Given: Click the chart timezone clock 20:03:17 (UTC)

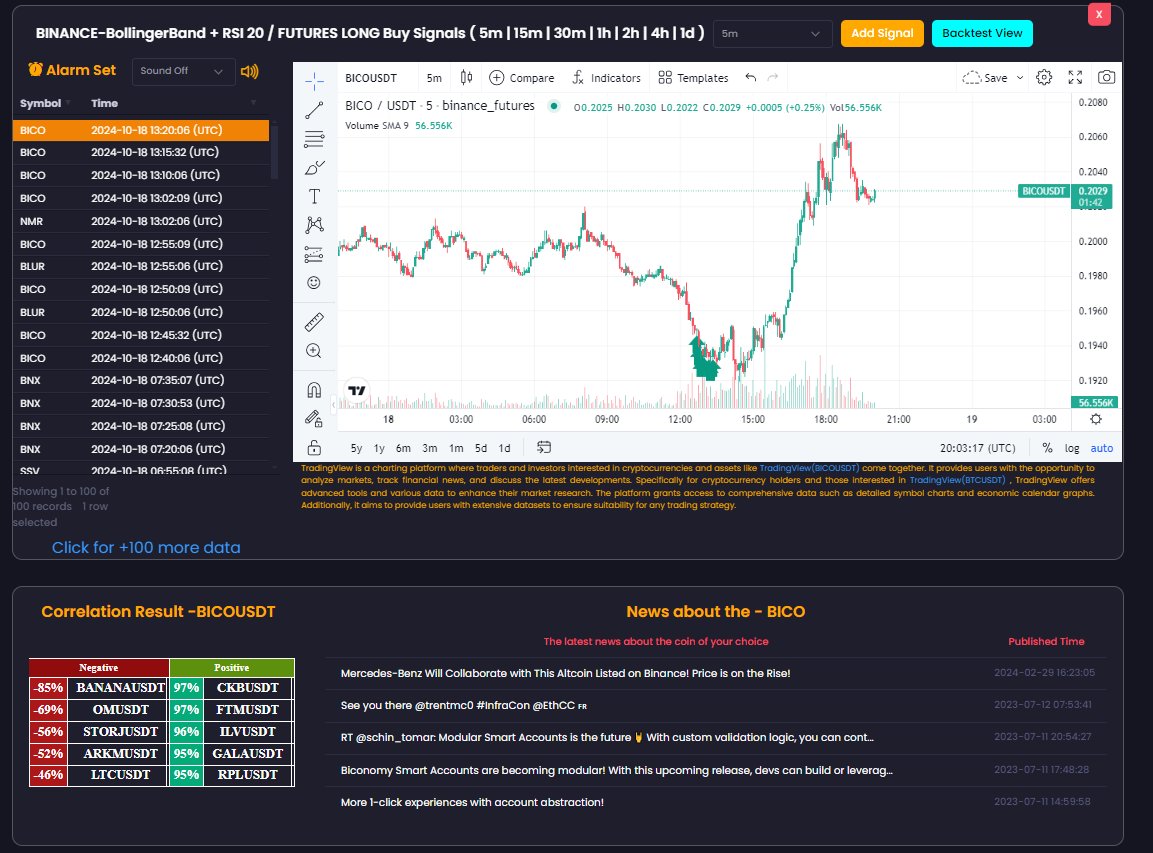Looking at the screenshot, I should click(977, 448).
